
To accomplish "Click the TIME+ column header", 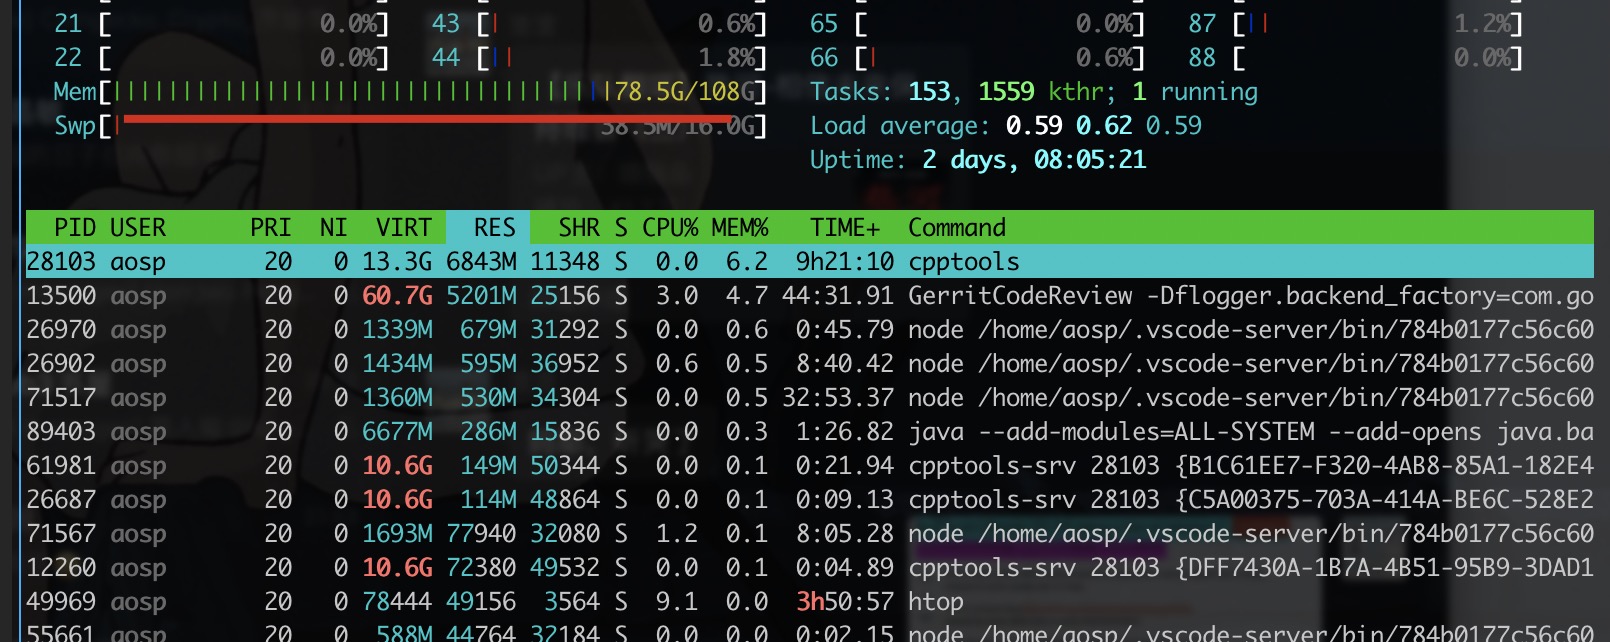I will coord(844,228).
